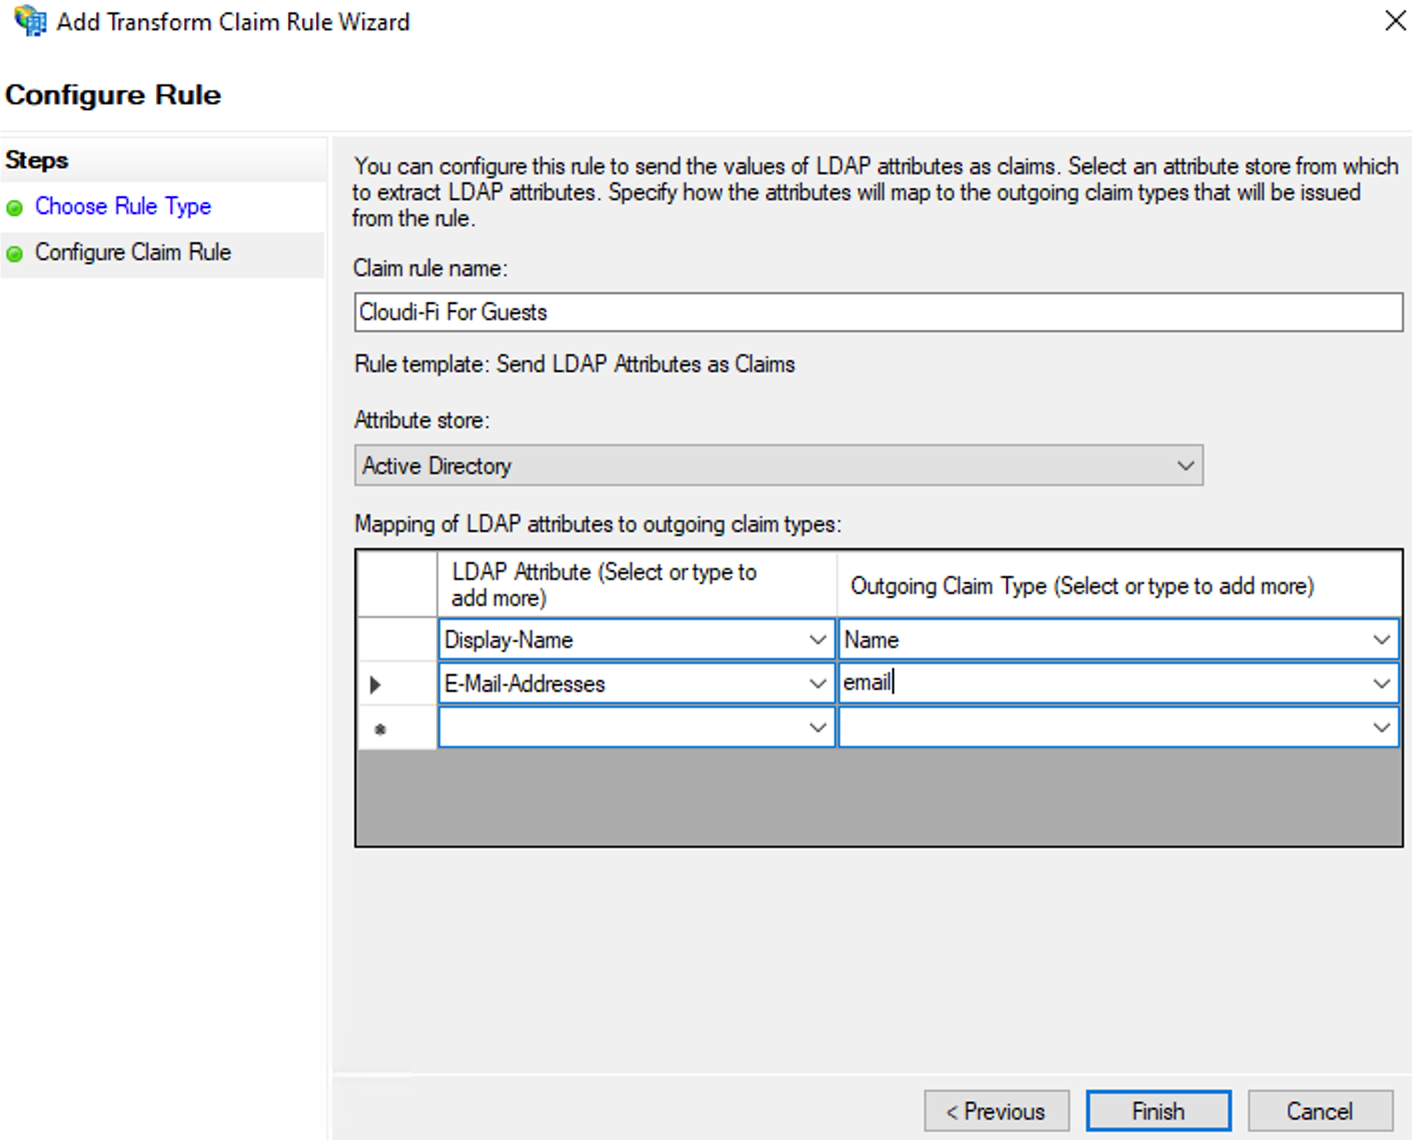Screen dimensions: 1412x1140
Task: Click the Claim rule name label
Action: click(431, 268)
